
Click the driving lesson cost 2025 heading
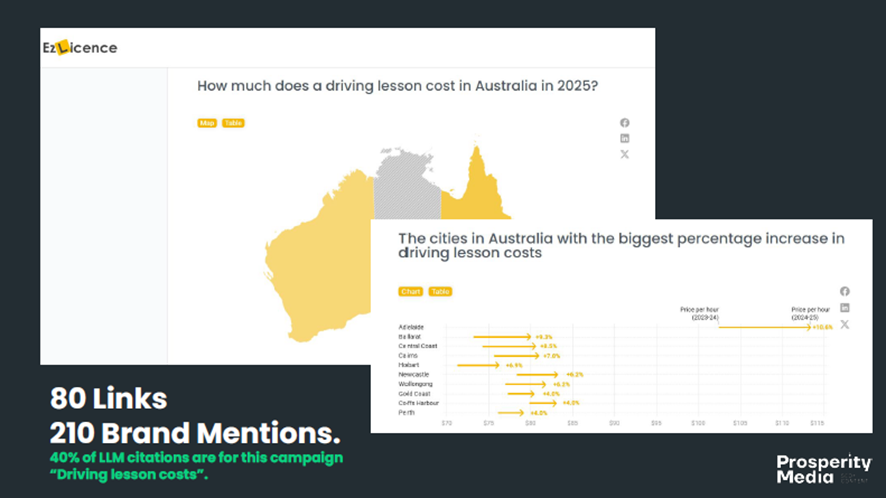coord(398,86)
